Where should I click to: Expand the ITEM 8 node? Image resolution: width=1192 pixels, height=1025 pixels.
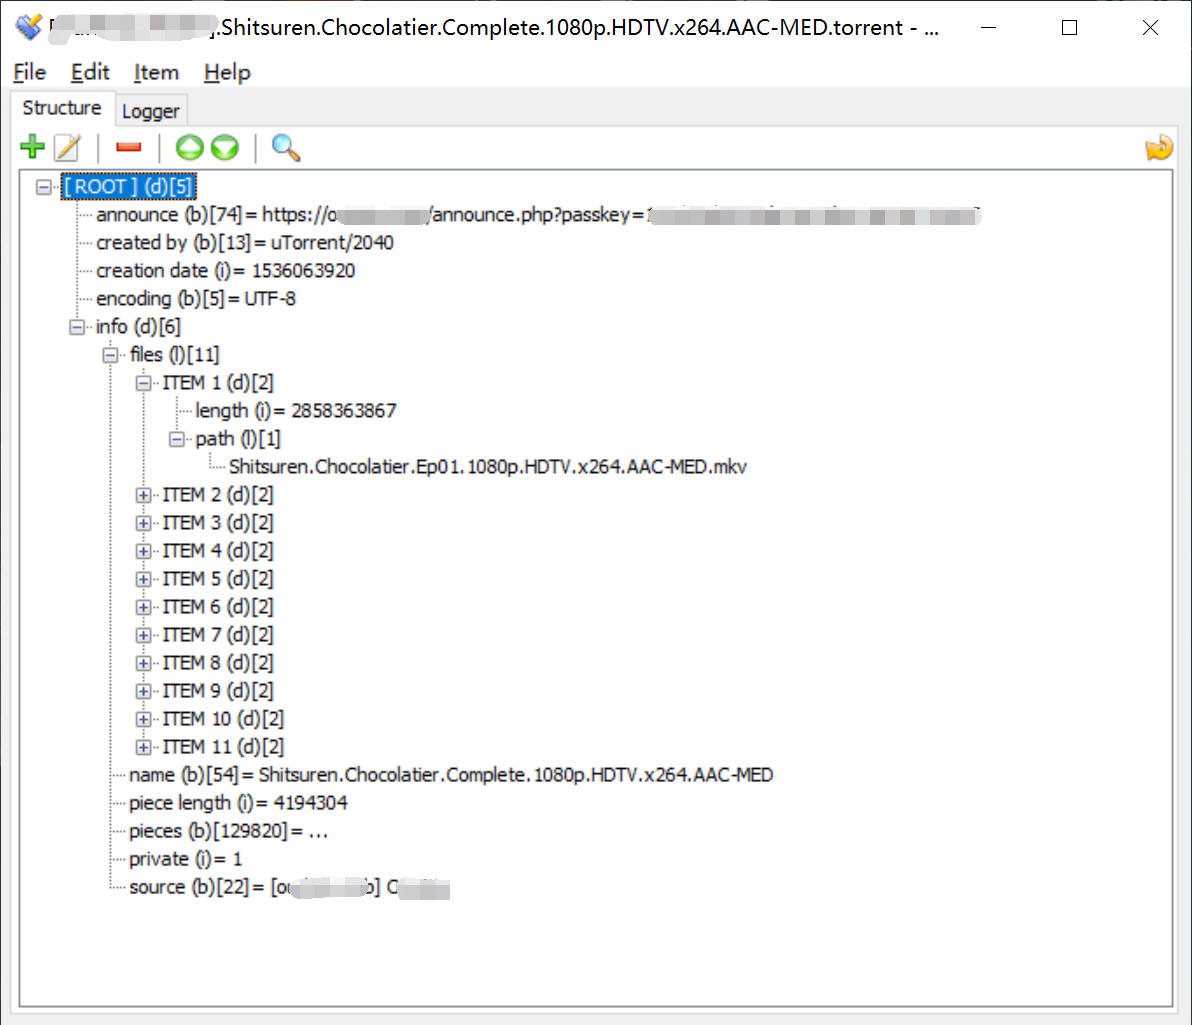pyautogui.click(x=143, y=663)
